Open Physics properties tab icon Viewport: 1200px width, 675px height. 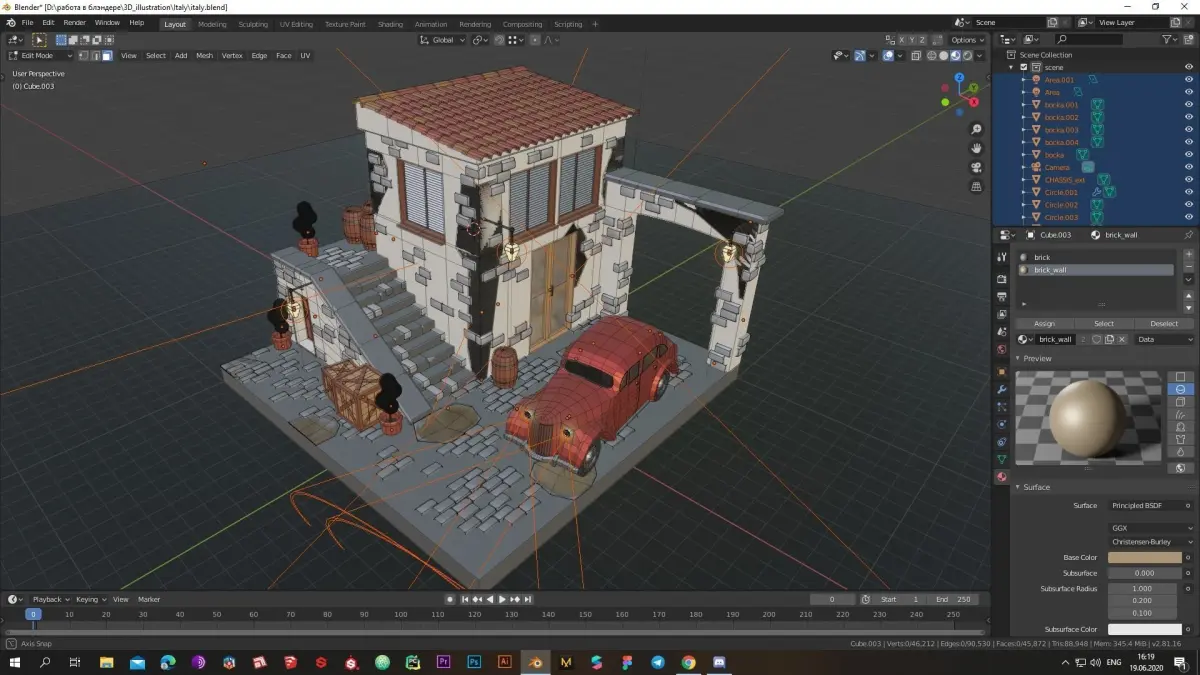click(x=1002, y=424)
